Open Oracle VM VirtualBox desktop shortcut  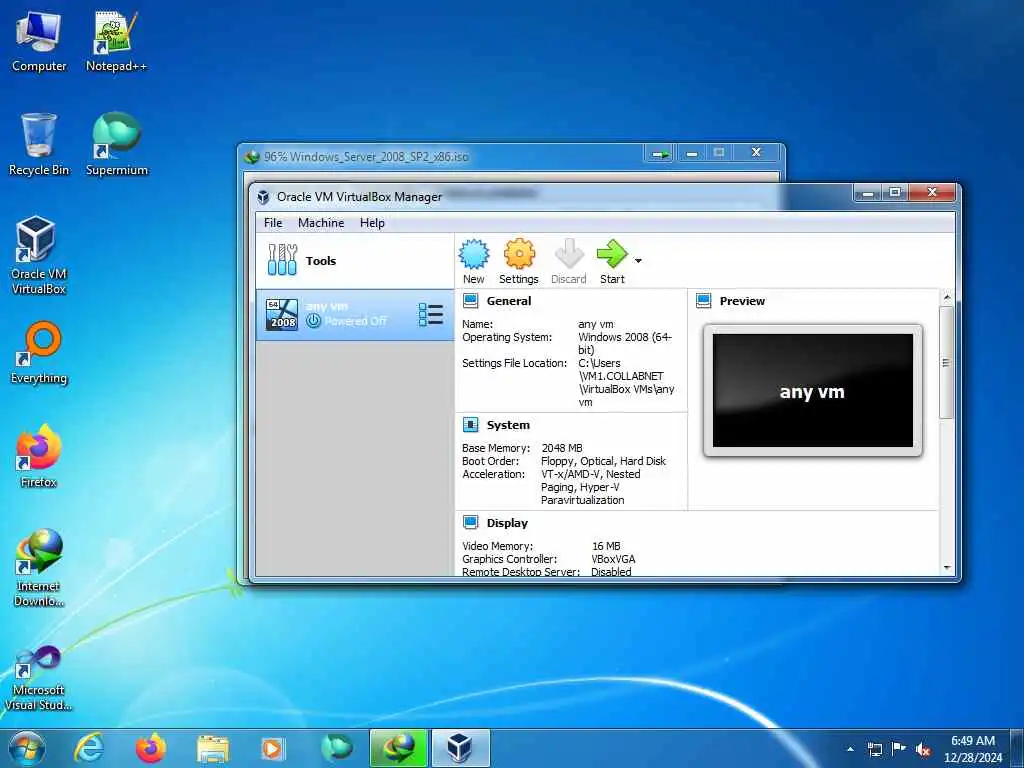pos(39,255)
